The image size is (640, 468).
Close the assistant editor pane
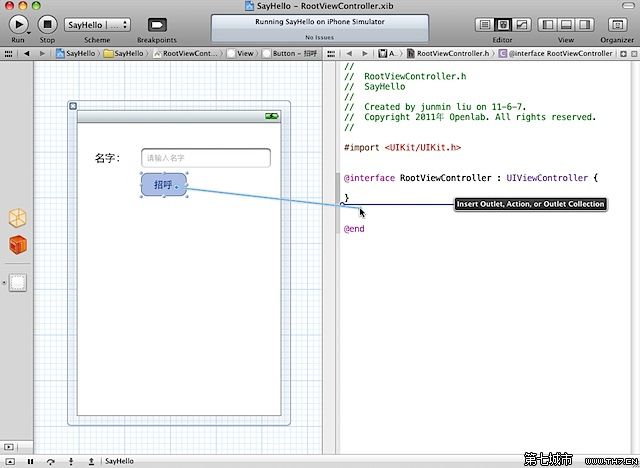click(x=634, y=54)
